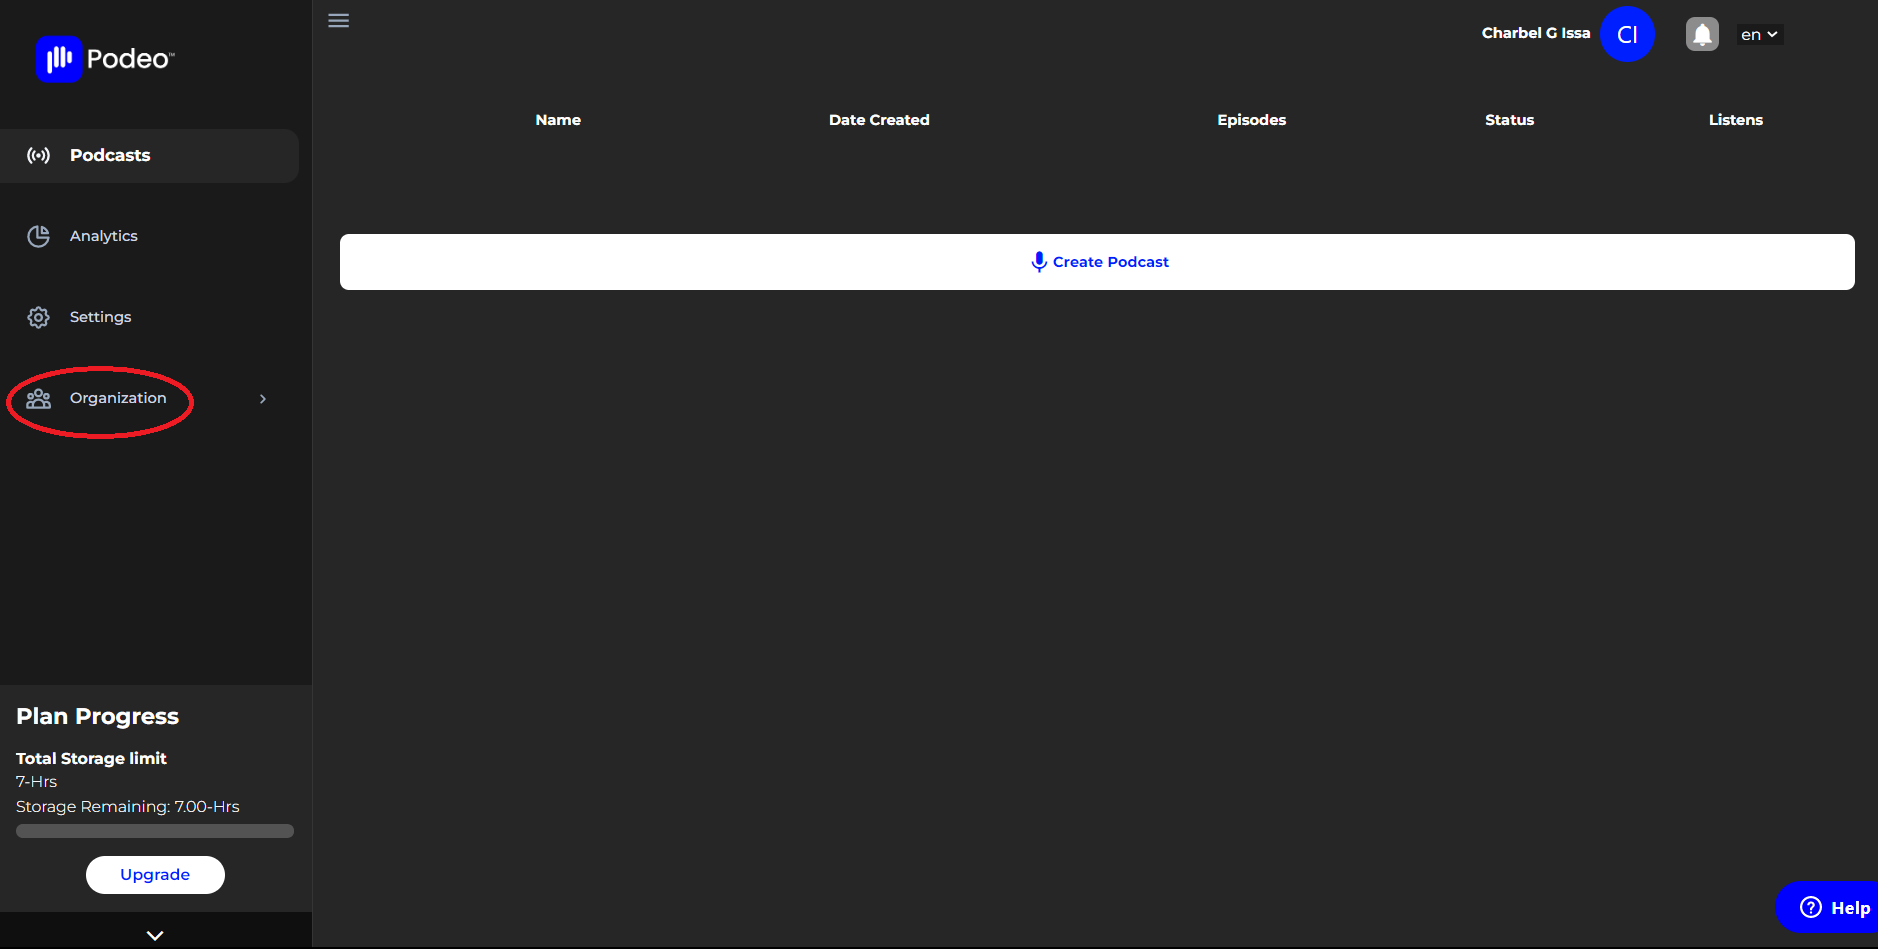Click the Create Podcast button
1878x949 pixels.
pos(1097,262)
